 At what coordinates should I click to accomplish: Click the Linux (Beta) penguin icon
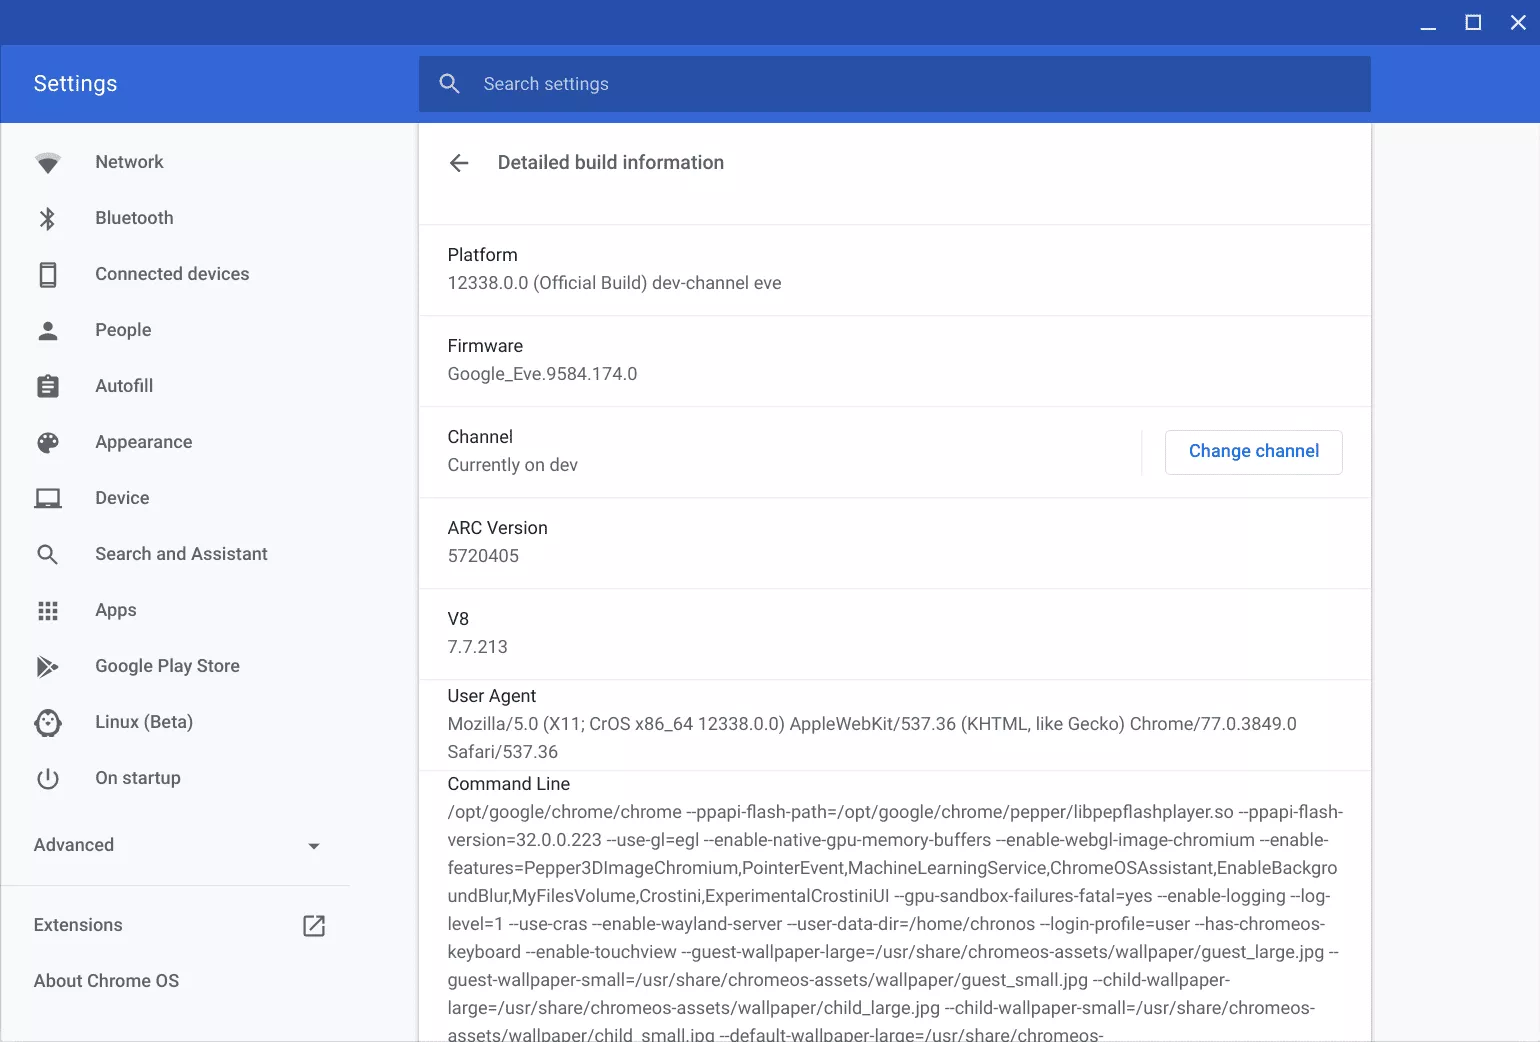tap(48, 723)
